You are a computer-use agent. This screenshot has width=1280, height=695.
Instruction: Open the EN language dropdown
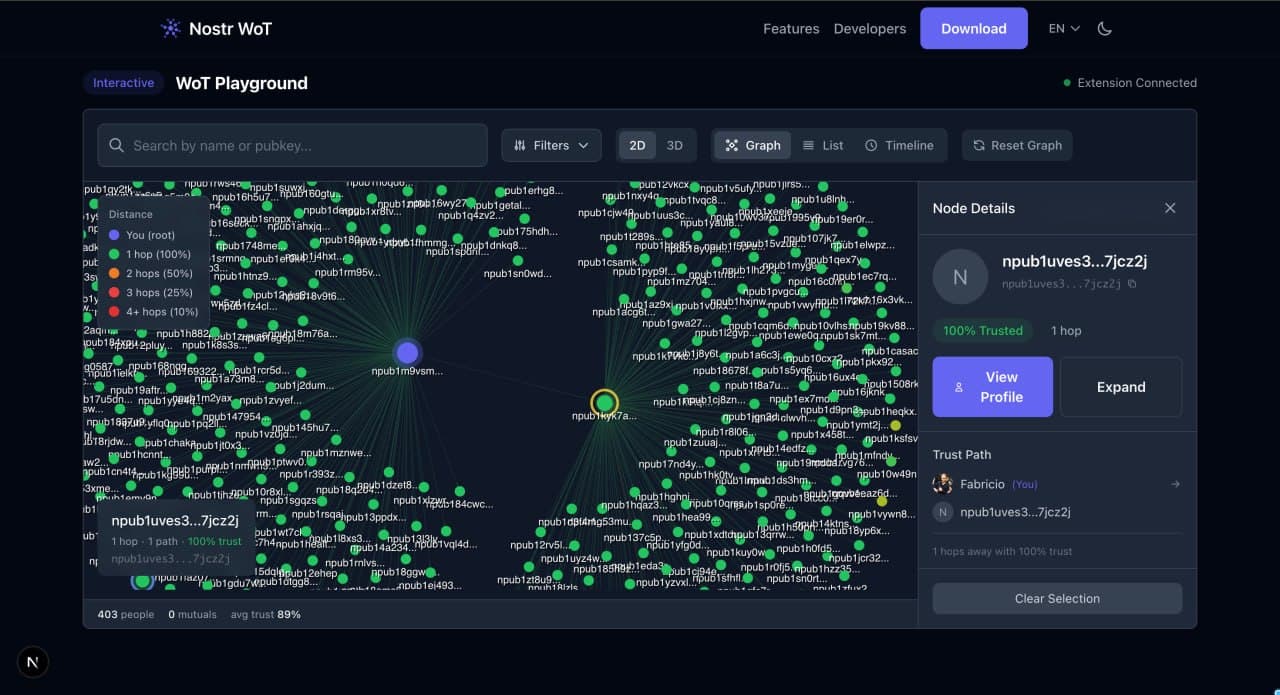(1062, 28)
